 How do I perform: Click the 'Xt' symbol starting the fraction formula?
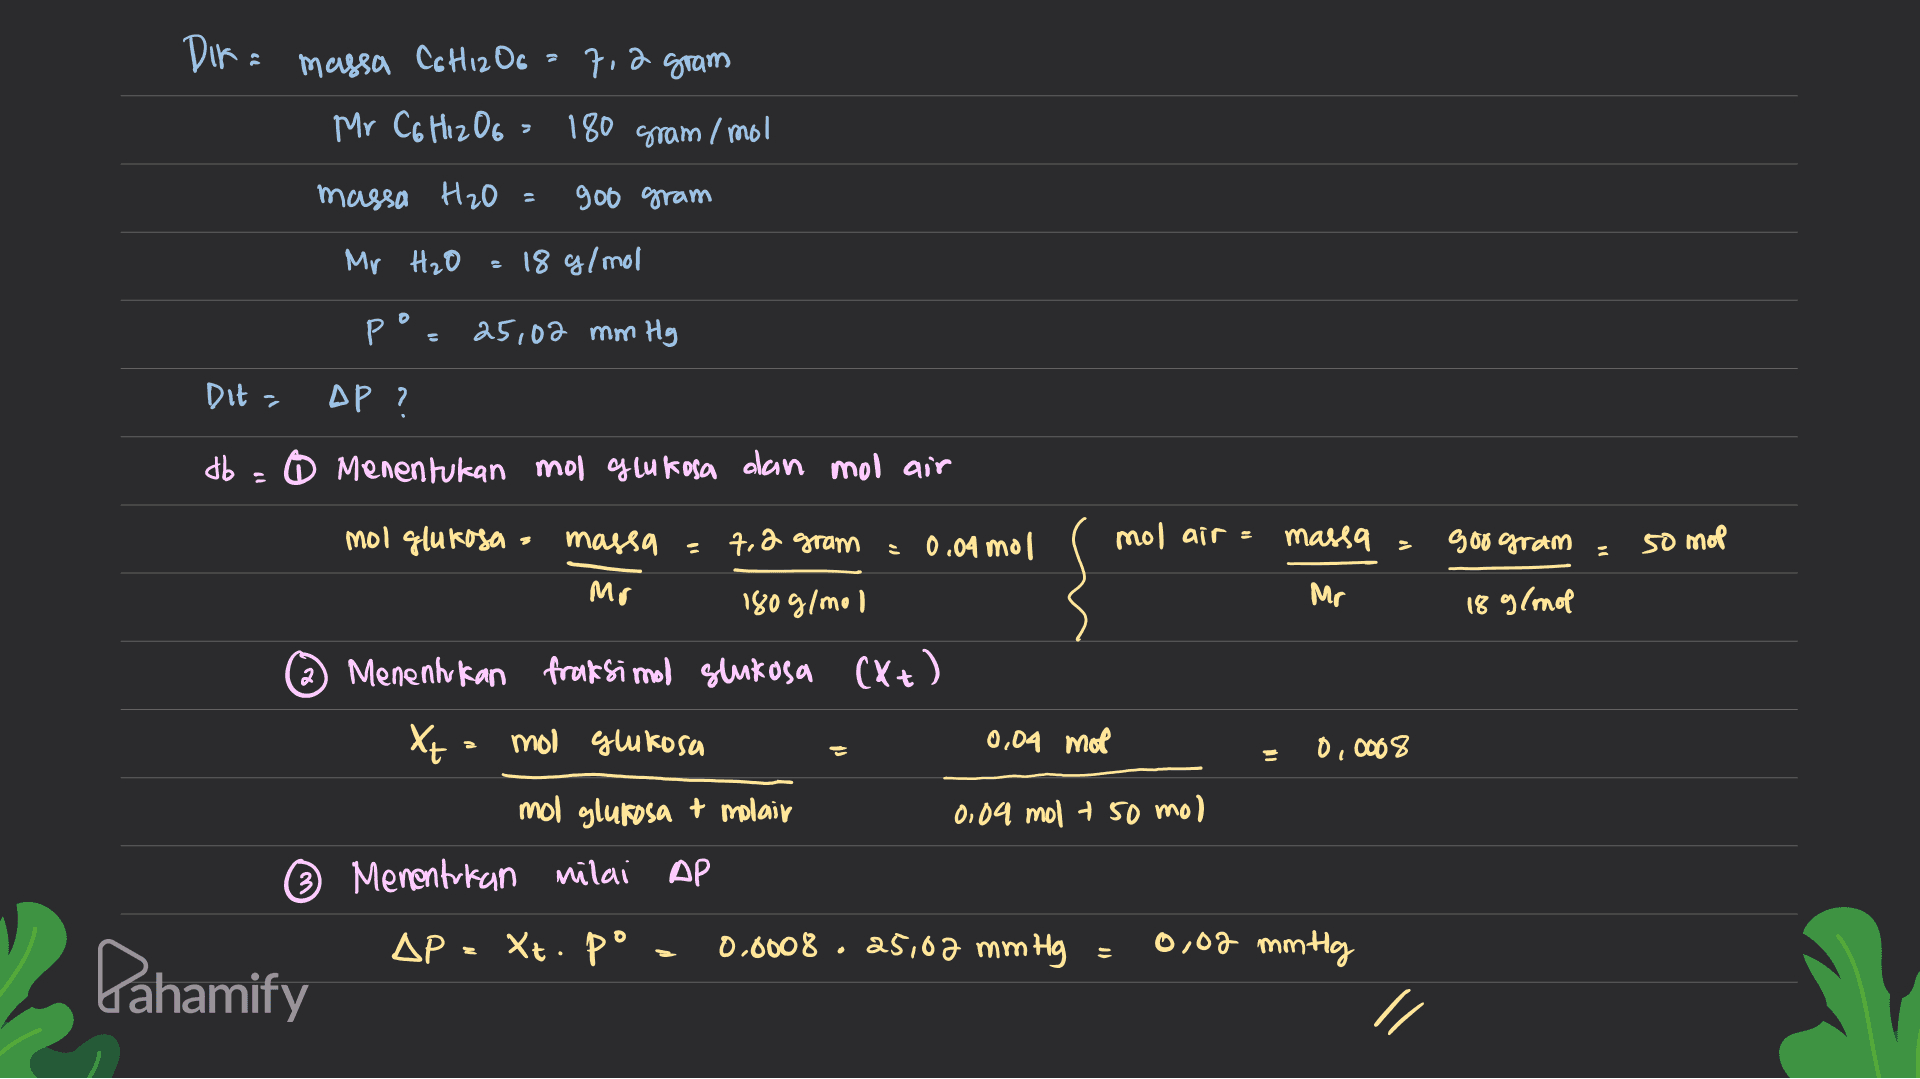pos(427,744)
